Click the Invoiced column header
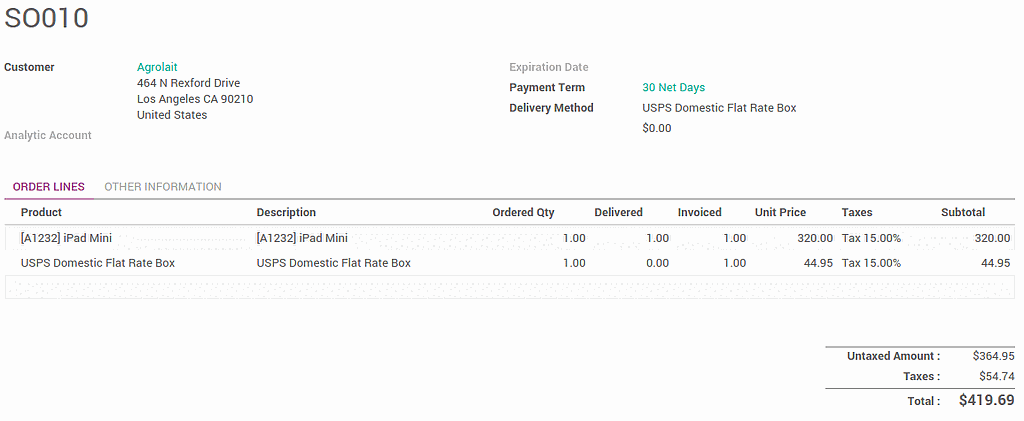Screen dimensions: 1024x421 699,212
